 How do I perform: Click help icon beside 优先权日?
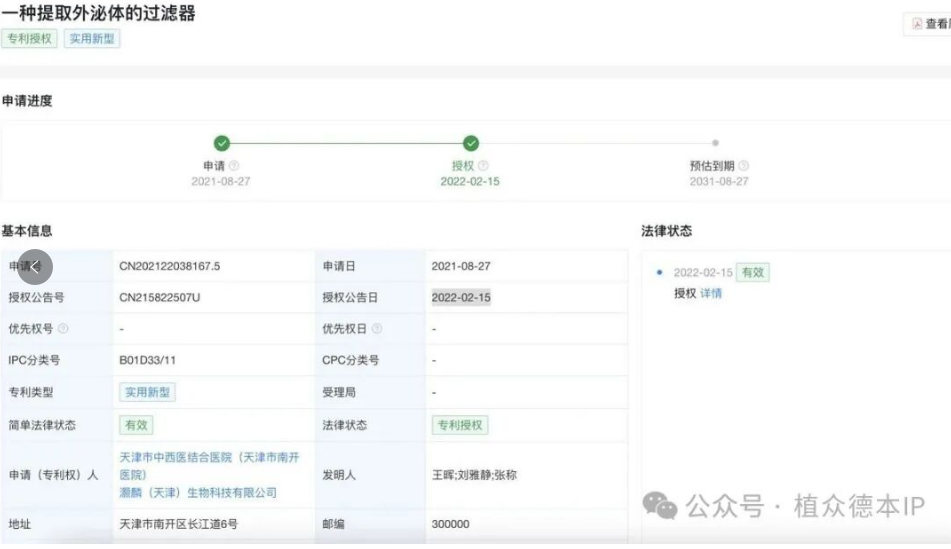[377, 329]
